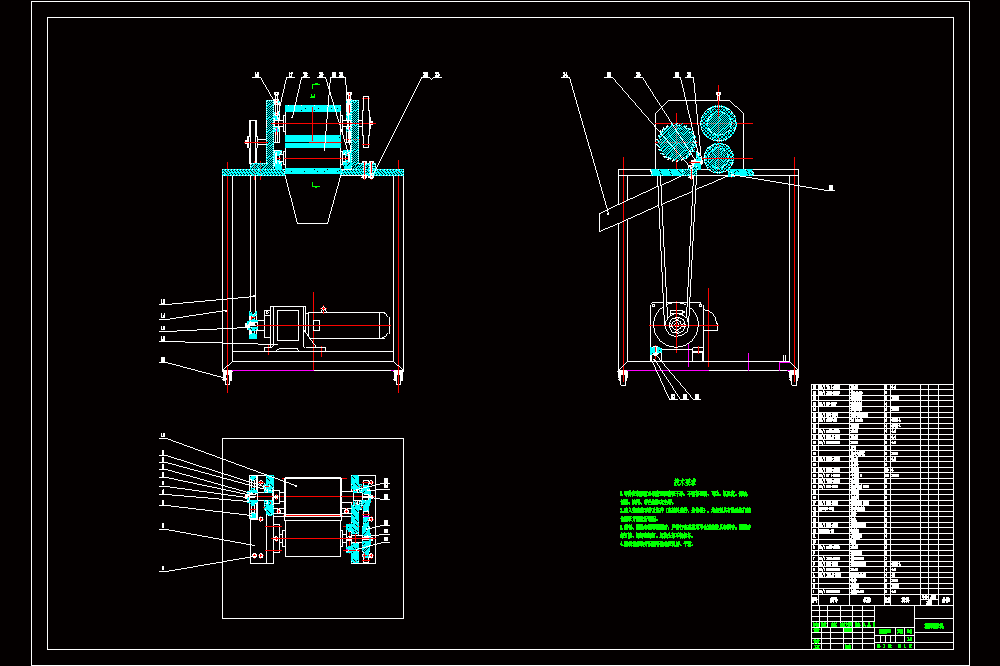Click the cyan table top plate in front view
Screen dimensions: 1000x666
pyautogui.click(x=312, y=172)
